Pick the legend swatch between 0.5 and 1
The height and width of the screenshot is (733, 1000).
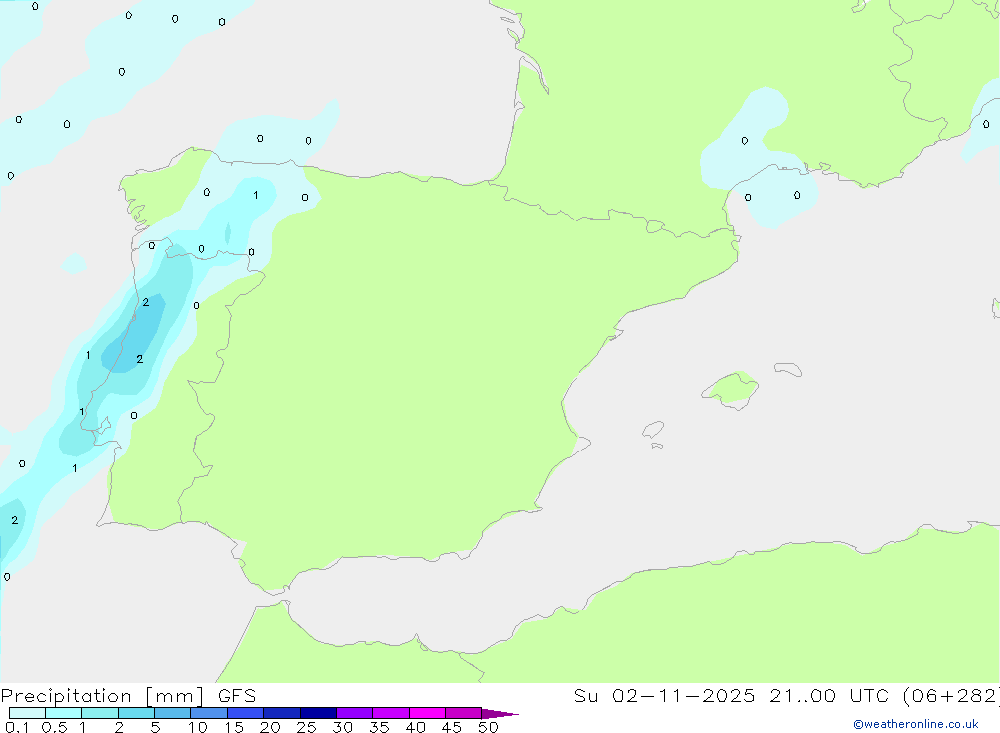63,713
